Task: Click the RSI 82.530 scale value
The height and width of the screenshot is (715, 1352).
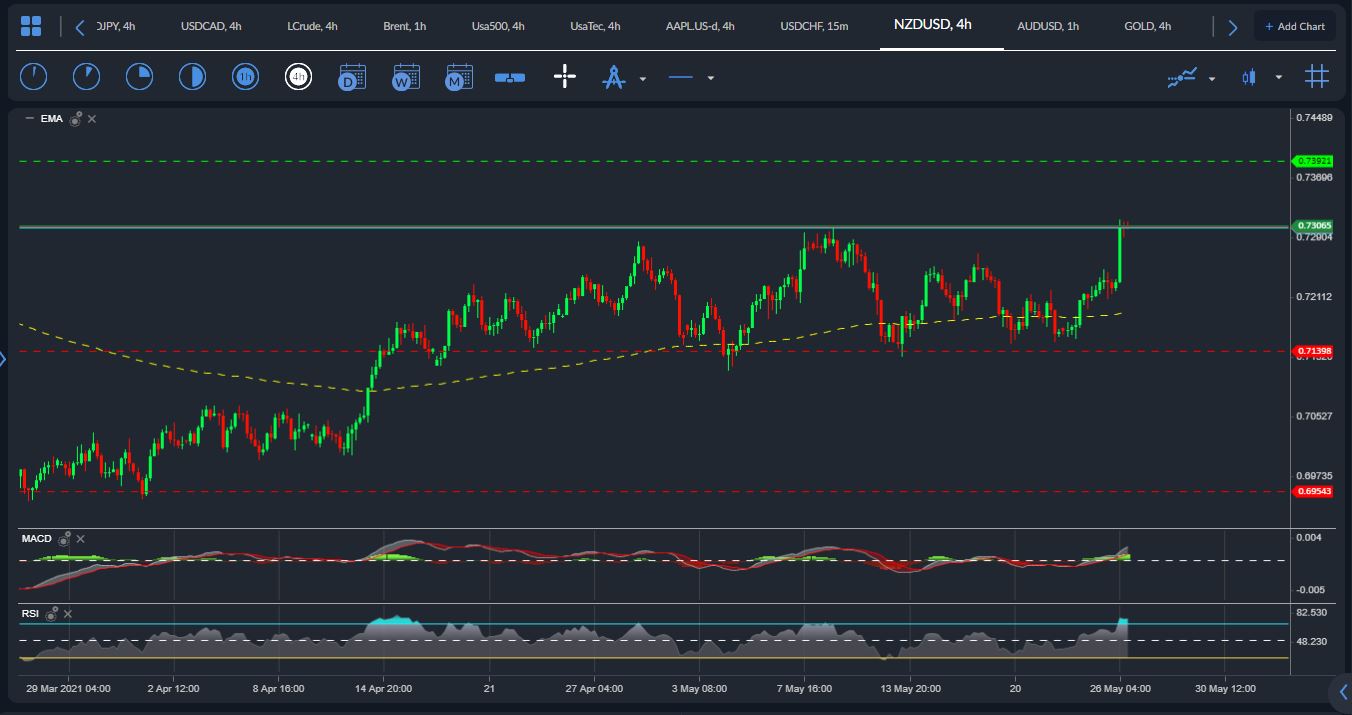Action: point(1311,612)
